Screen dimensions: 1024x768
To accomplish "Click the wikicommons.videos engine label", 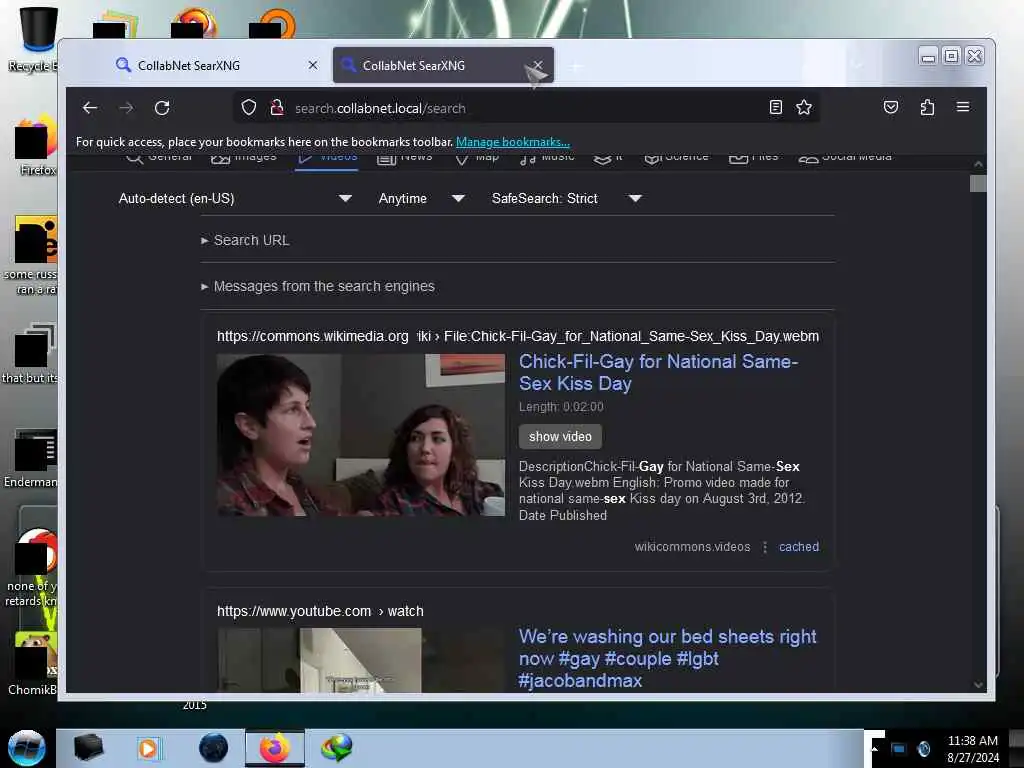I will click(692, 547).
